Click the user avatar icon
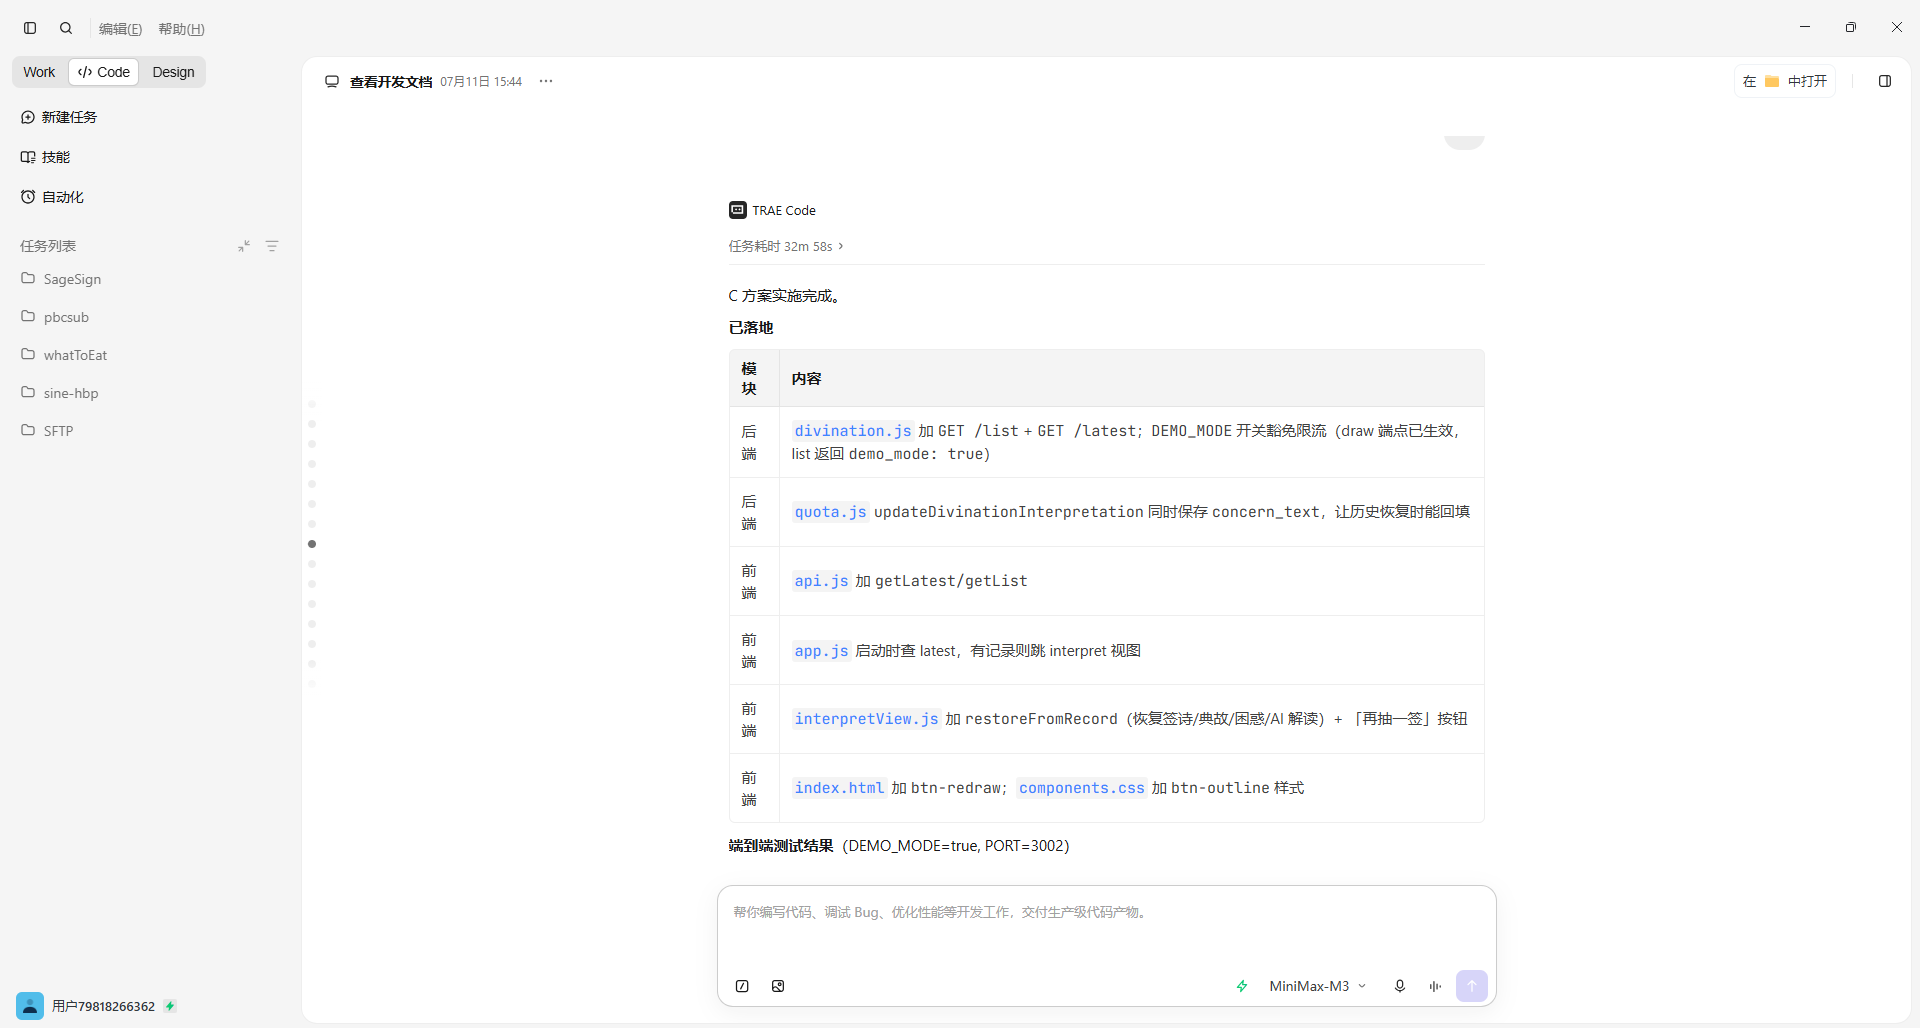Screen dimensions: 1920x1028 30,1006
